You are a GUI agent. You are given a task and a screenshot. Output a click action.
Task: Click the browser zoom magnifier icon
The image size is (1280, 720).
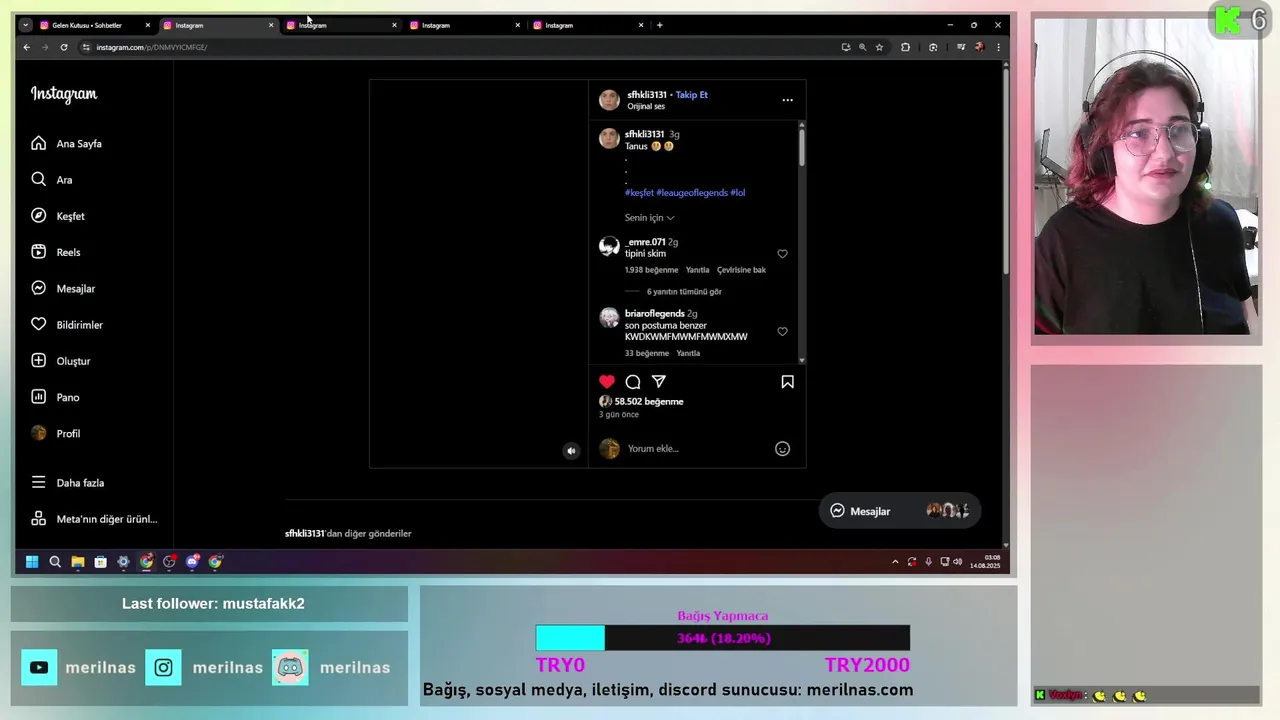tap(862, 47)
